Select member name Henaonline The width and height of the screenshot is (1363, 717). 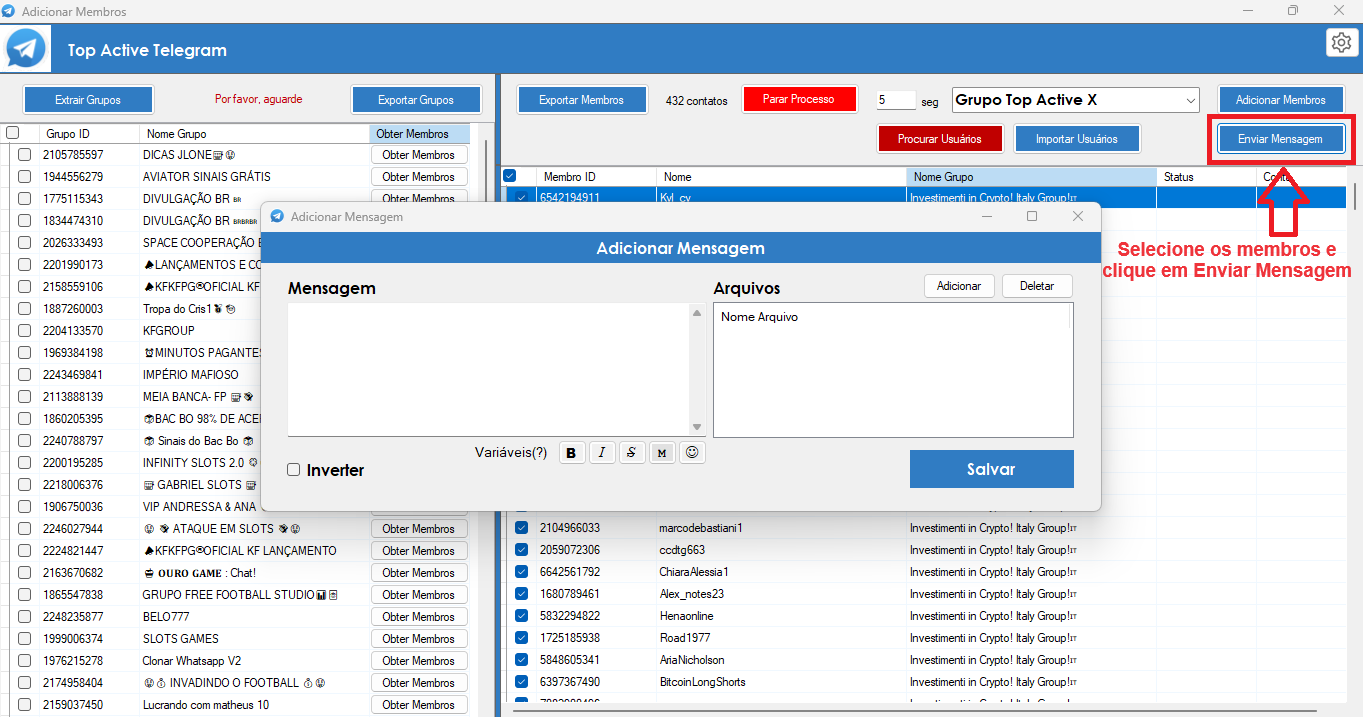686,616
